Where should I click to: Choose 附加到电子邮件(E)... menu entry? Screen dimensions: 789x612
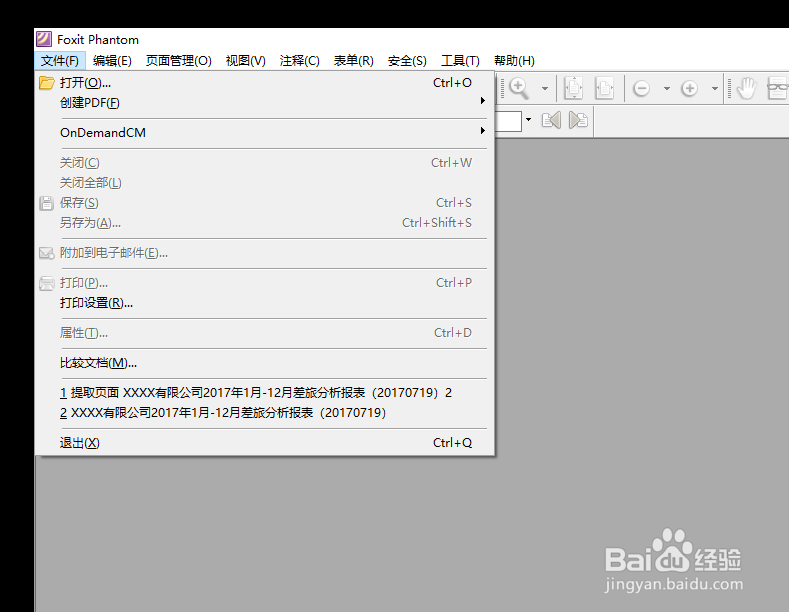tap(265, 253)
